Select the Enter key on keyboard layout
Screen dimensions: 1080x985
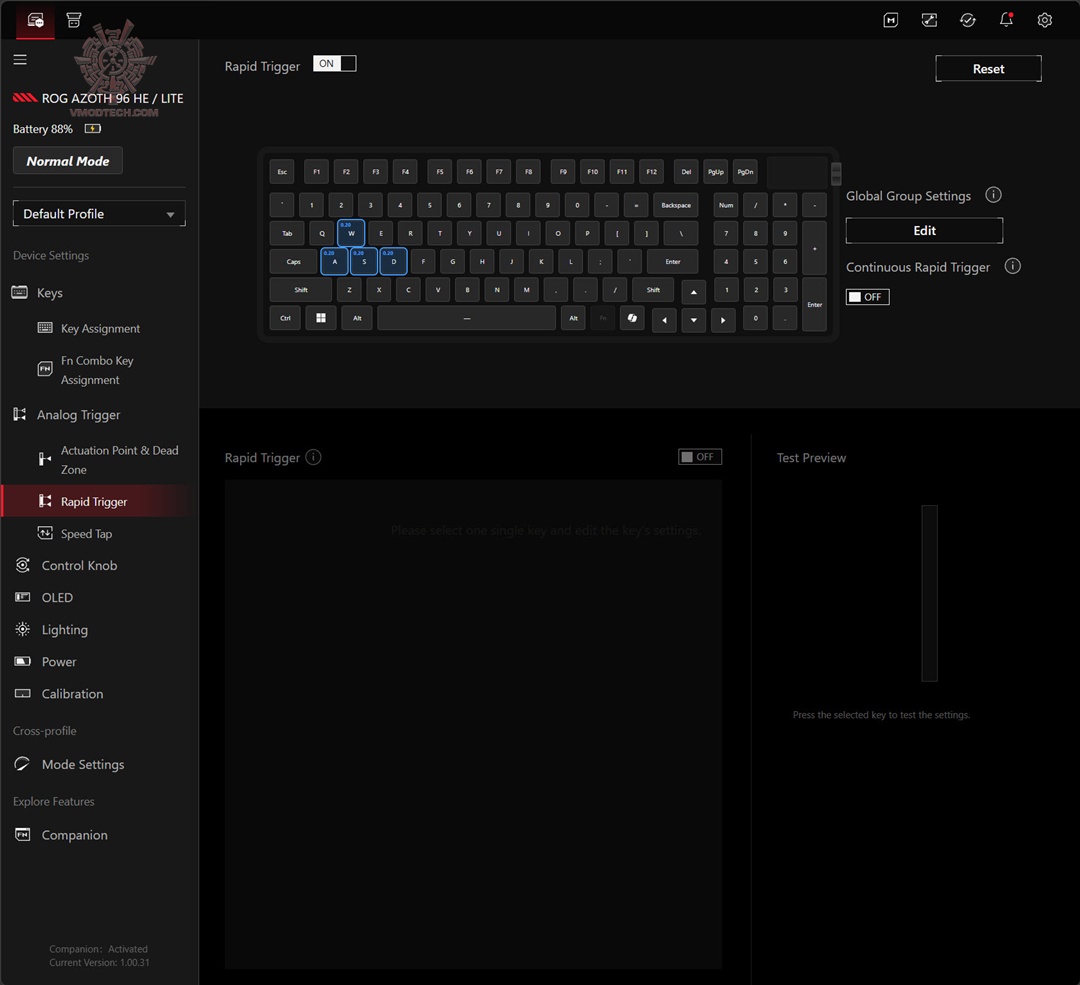coord(672,262)
